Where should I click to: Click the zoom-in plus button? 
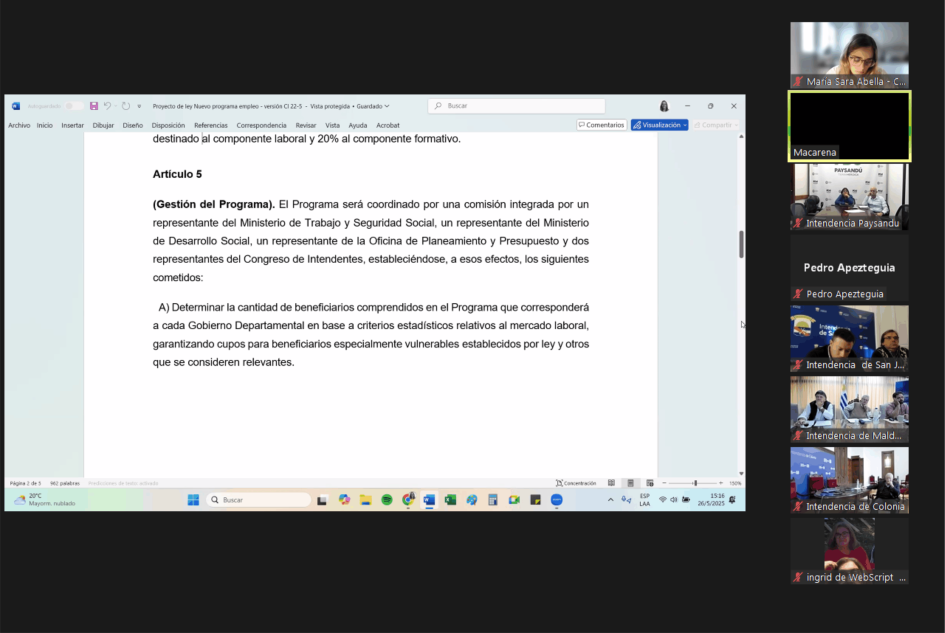(721, 483)
